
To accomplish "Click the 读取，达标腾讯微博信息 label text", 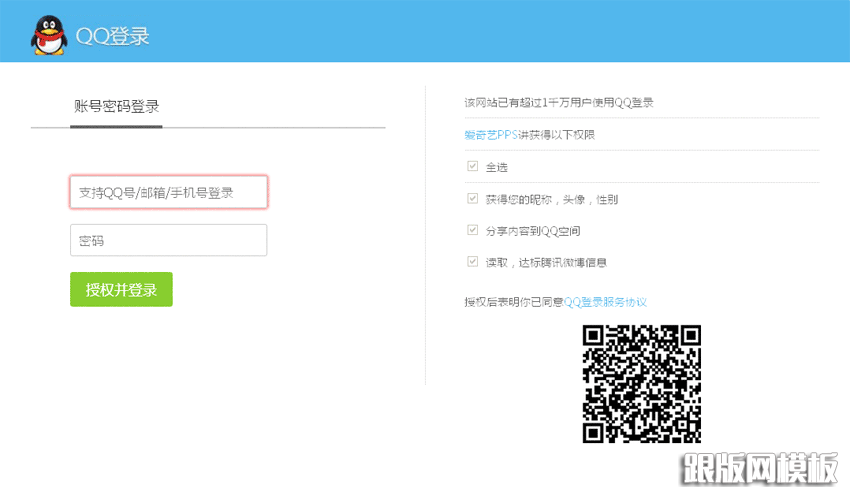I will pos(546,263).
